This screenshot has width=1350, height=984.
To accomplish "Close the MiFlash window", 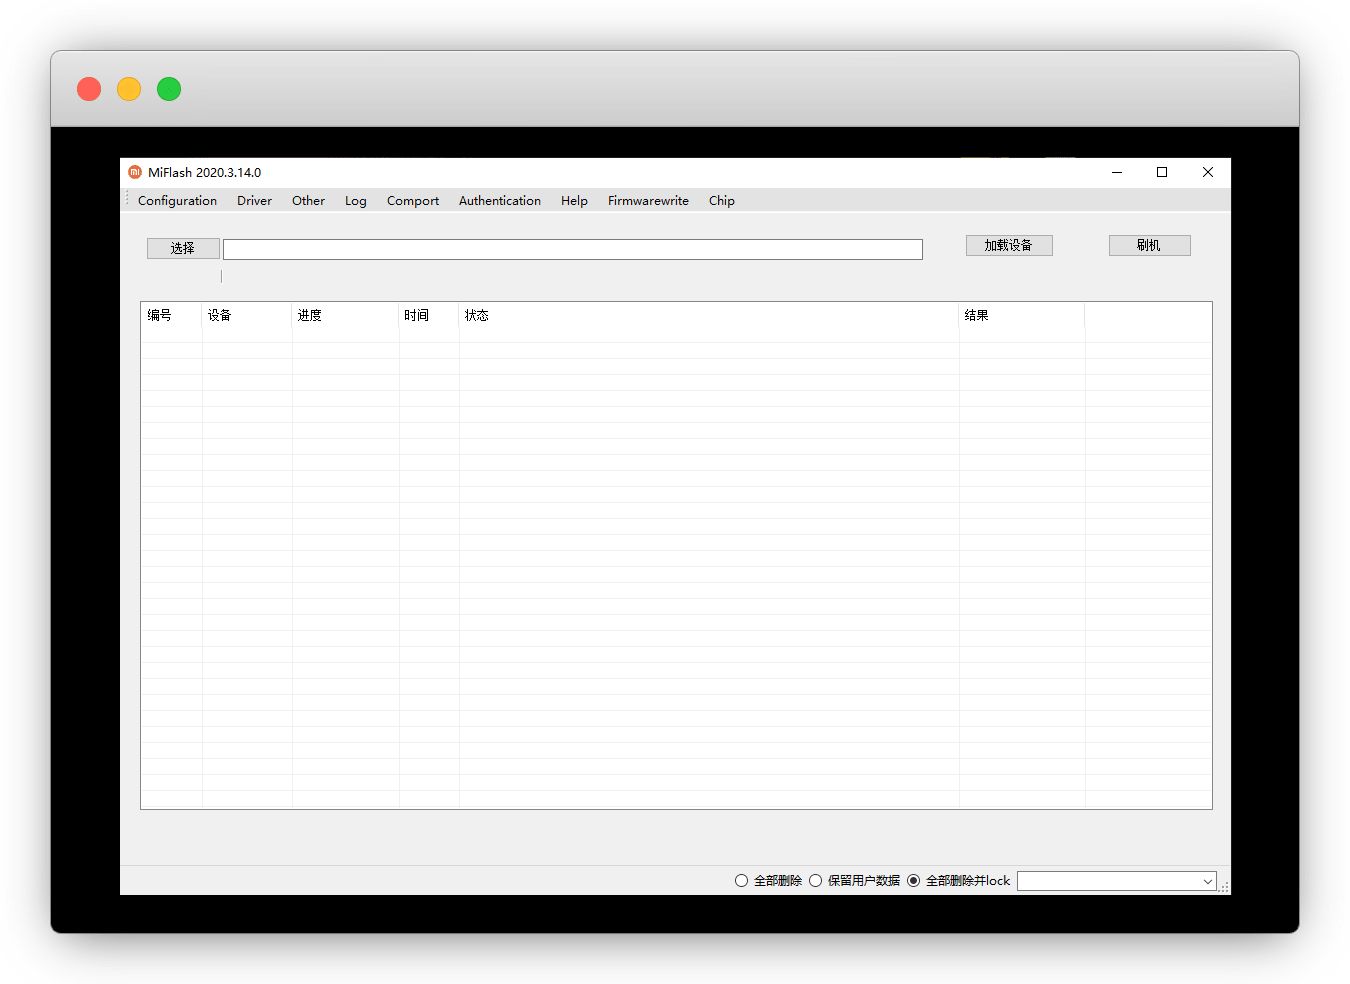I will [x=1208, y=172].
